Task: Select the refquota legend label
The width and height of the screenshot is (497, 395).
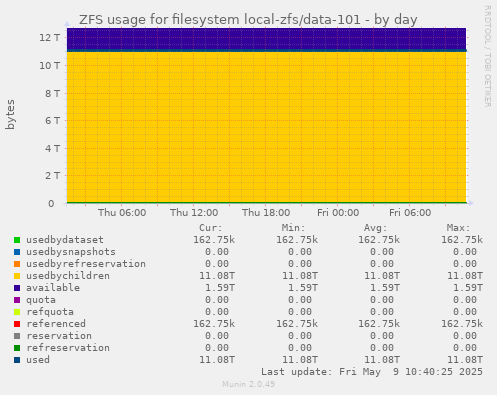Action: pyautogui.click(x=50, y=312)
